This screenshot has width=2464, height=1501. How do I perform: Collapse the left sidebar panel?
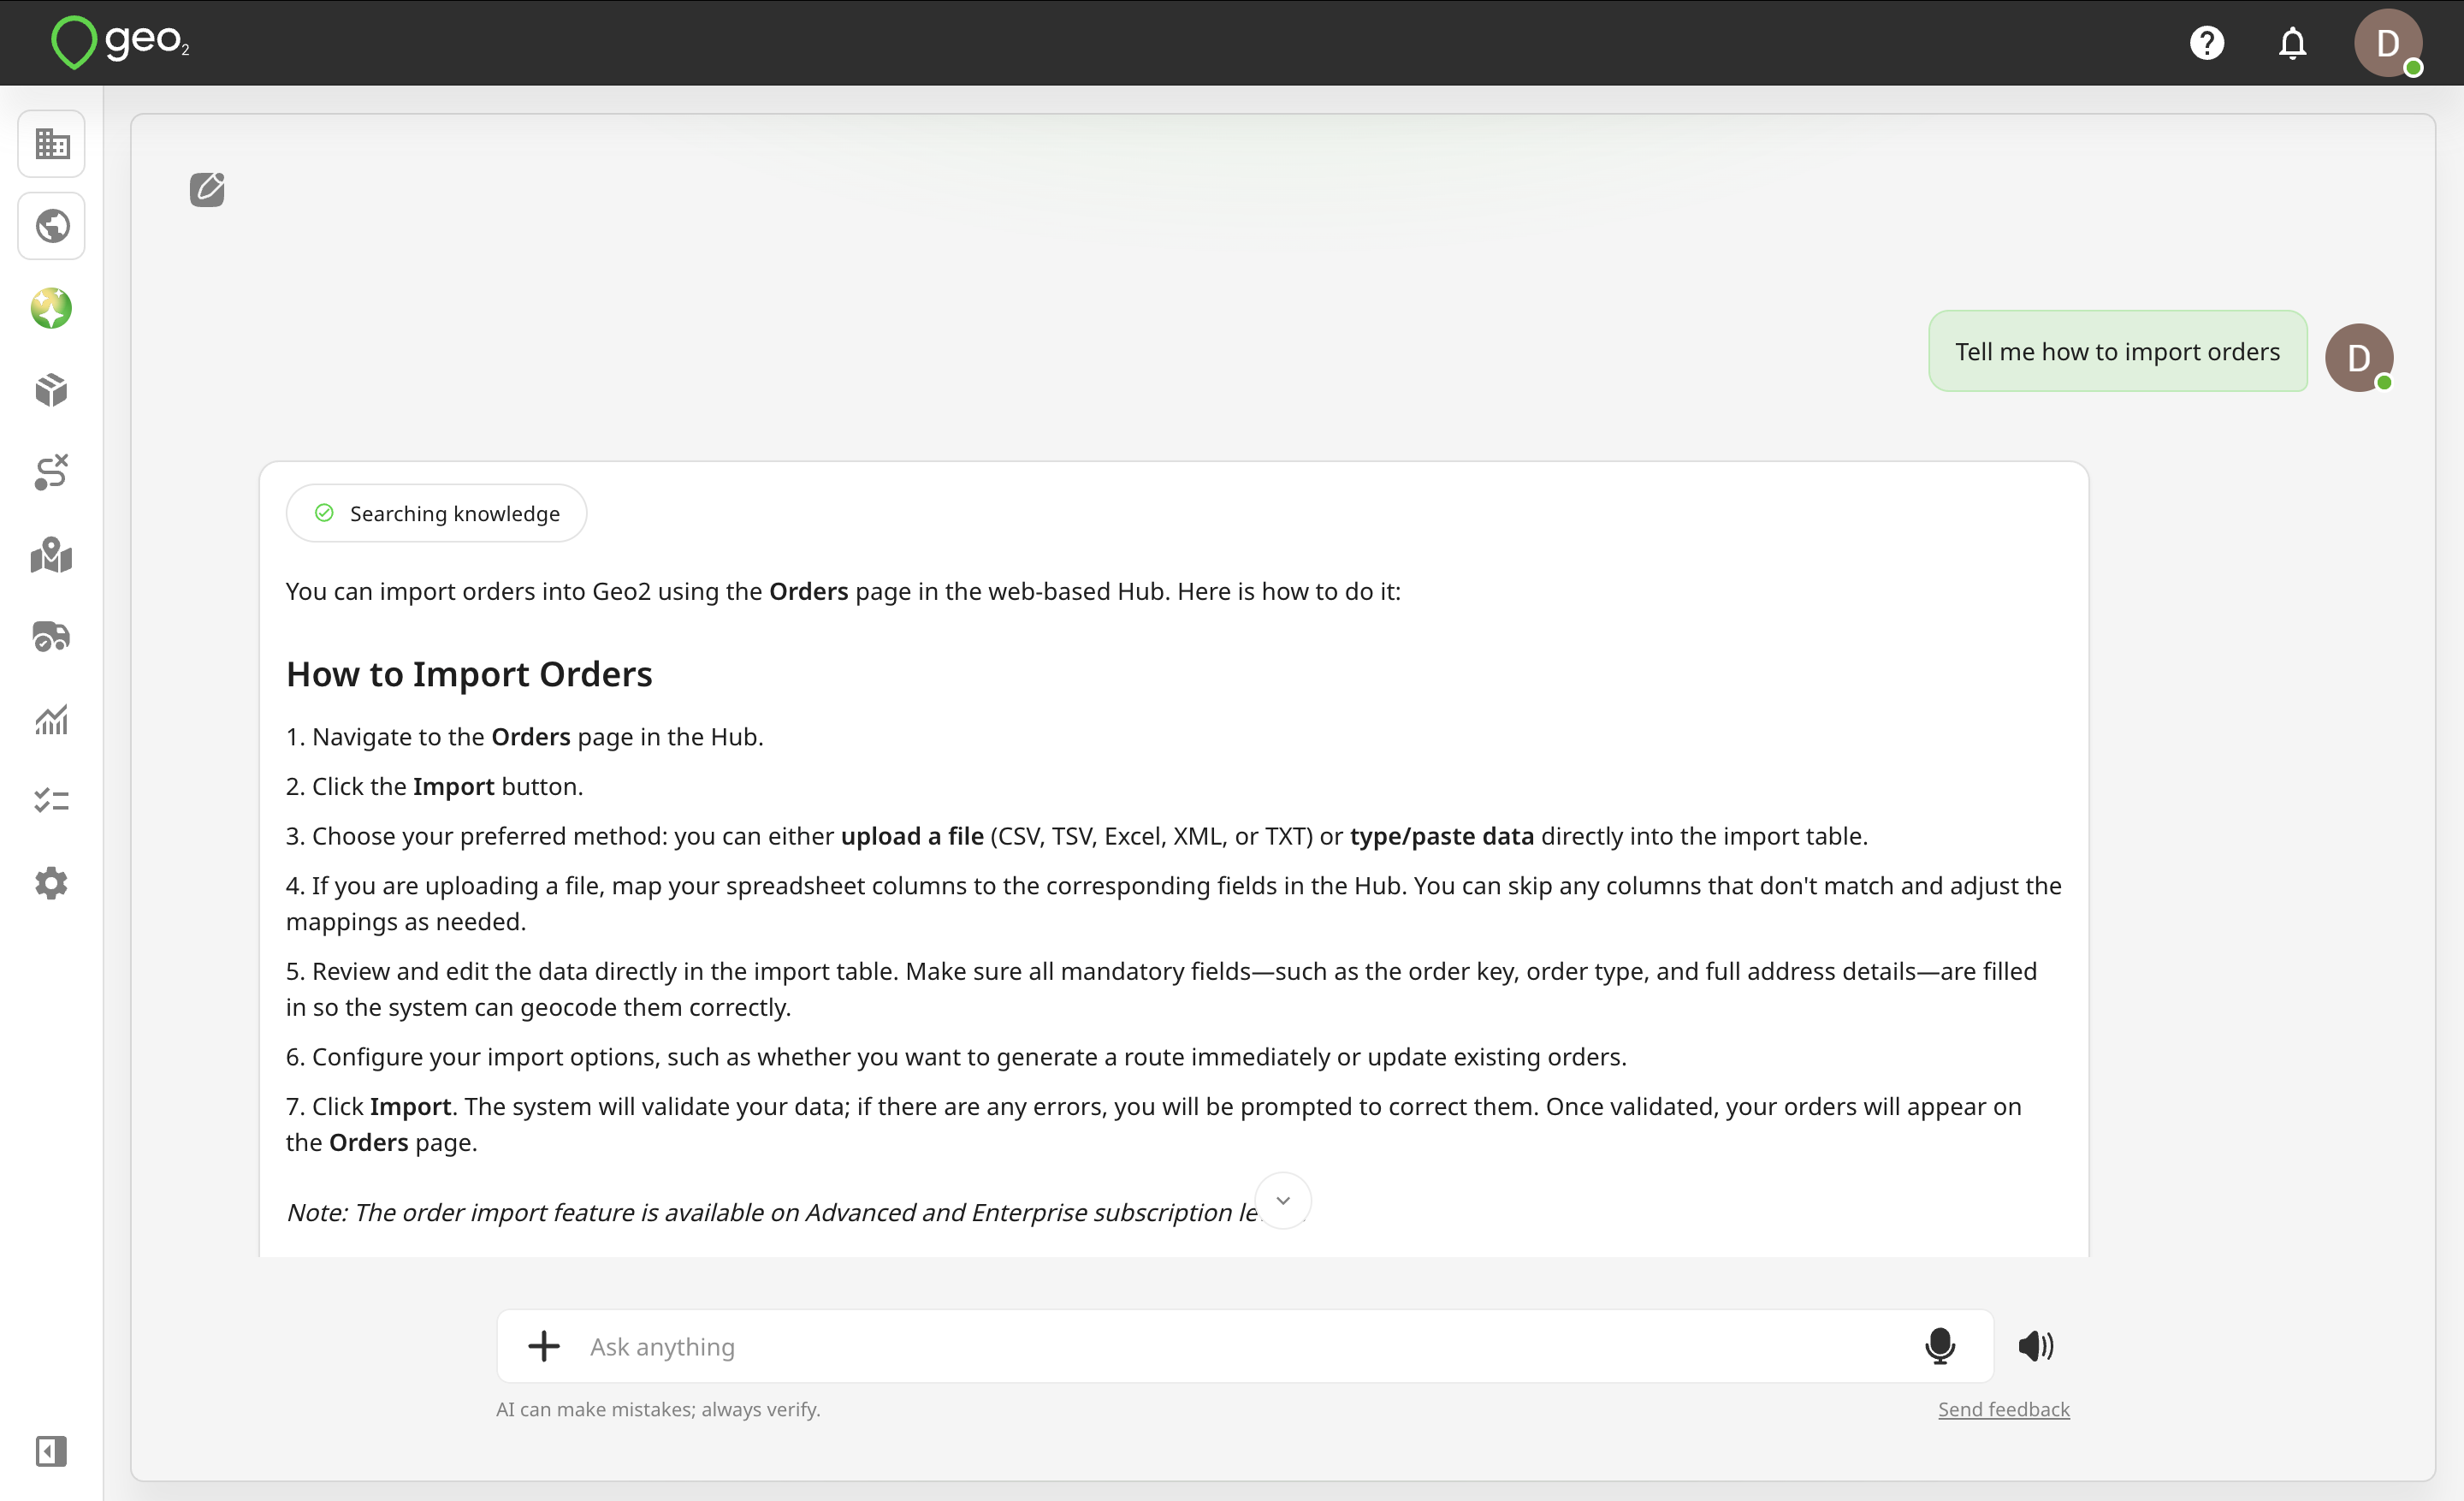51,1451
